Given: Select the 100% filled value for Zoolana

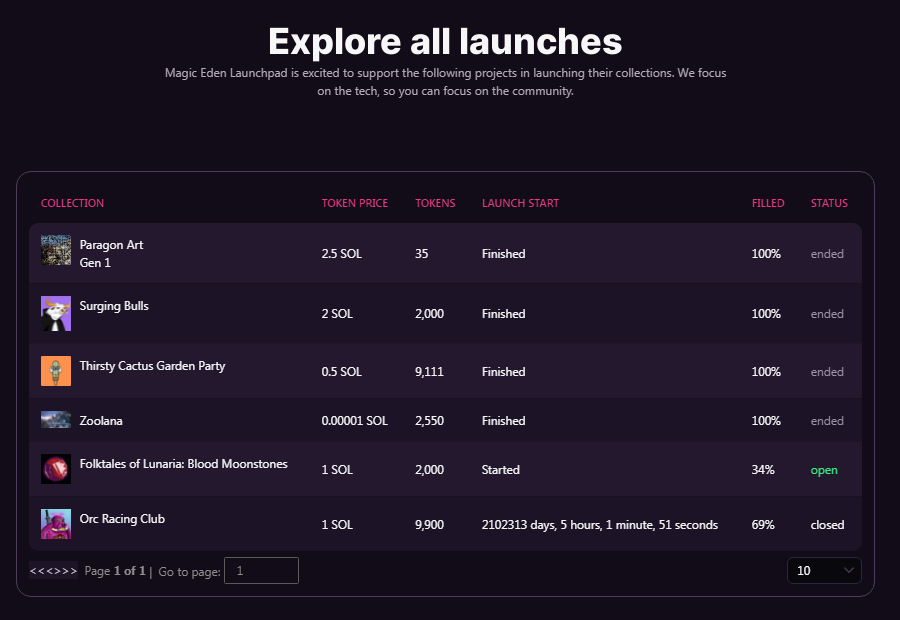Looking at the screenshot, I should pyautogui.click(x=766, y=421).
